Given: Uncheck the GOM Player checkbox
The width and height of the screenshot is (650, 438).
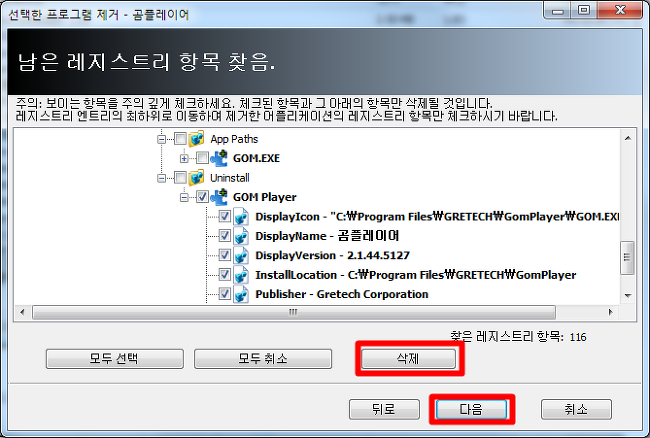Looking at the screenshot, I should [x=202, y=197].
